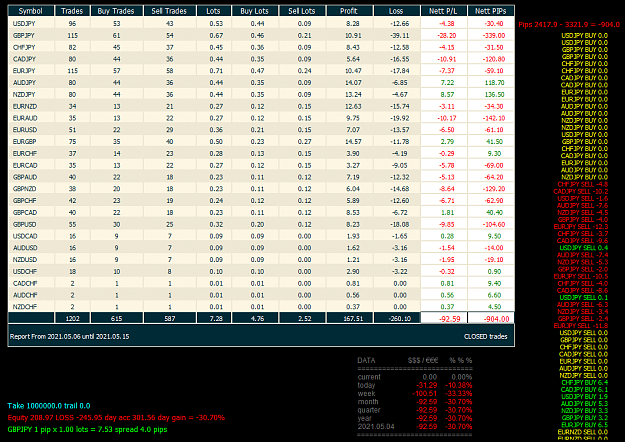Select the GBPCHF row symbol cell
The height and width of the screenshot is (442, 625).
pyautogui.click(x=31, y=200)
